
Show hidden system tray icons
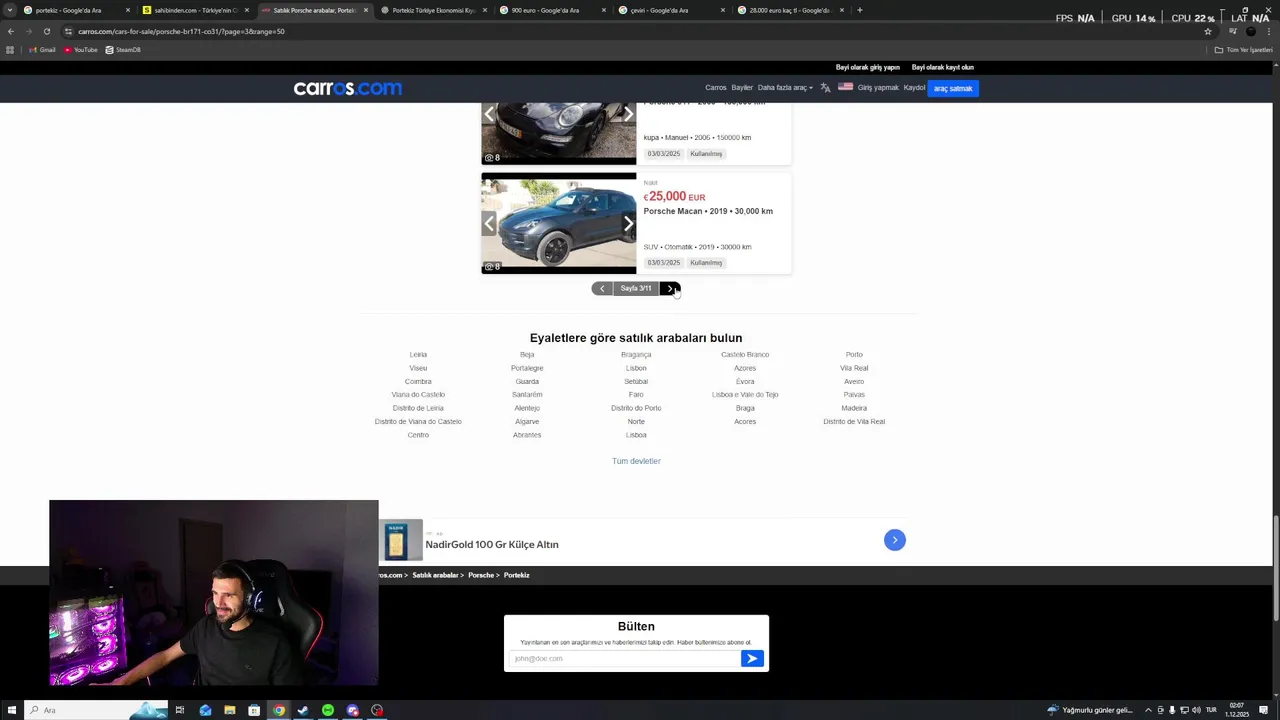point(1148,710)
